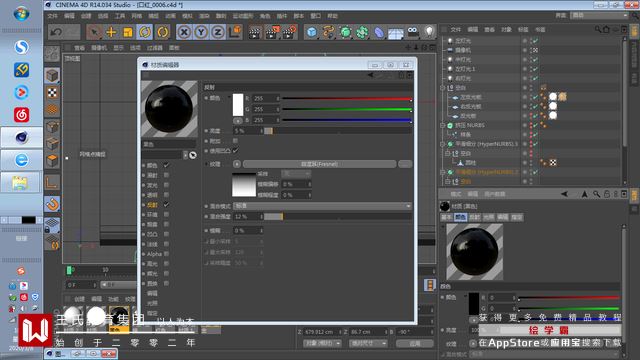This screenshot has height=360, width=640.
Task: Open the red NetEase Music taskbar icon
Action: click(22, 115)
